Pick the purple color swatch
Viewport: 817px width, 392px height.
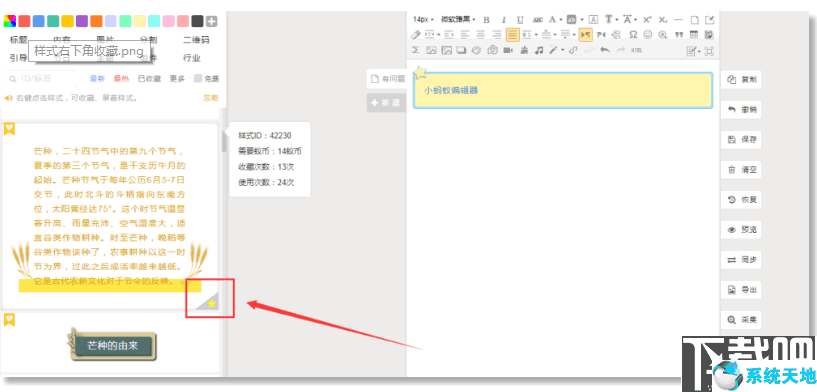(82, 21)
